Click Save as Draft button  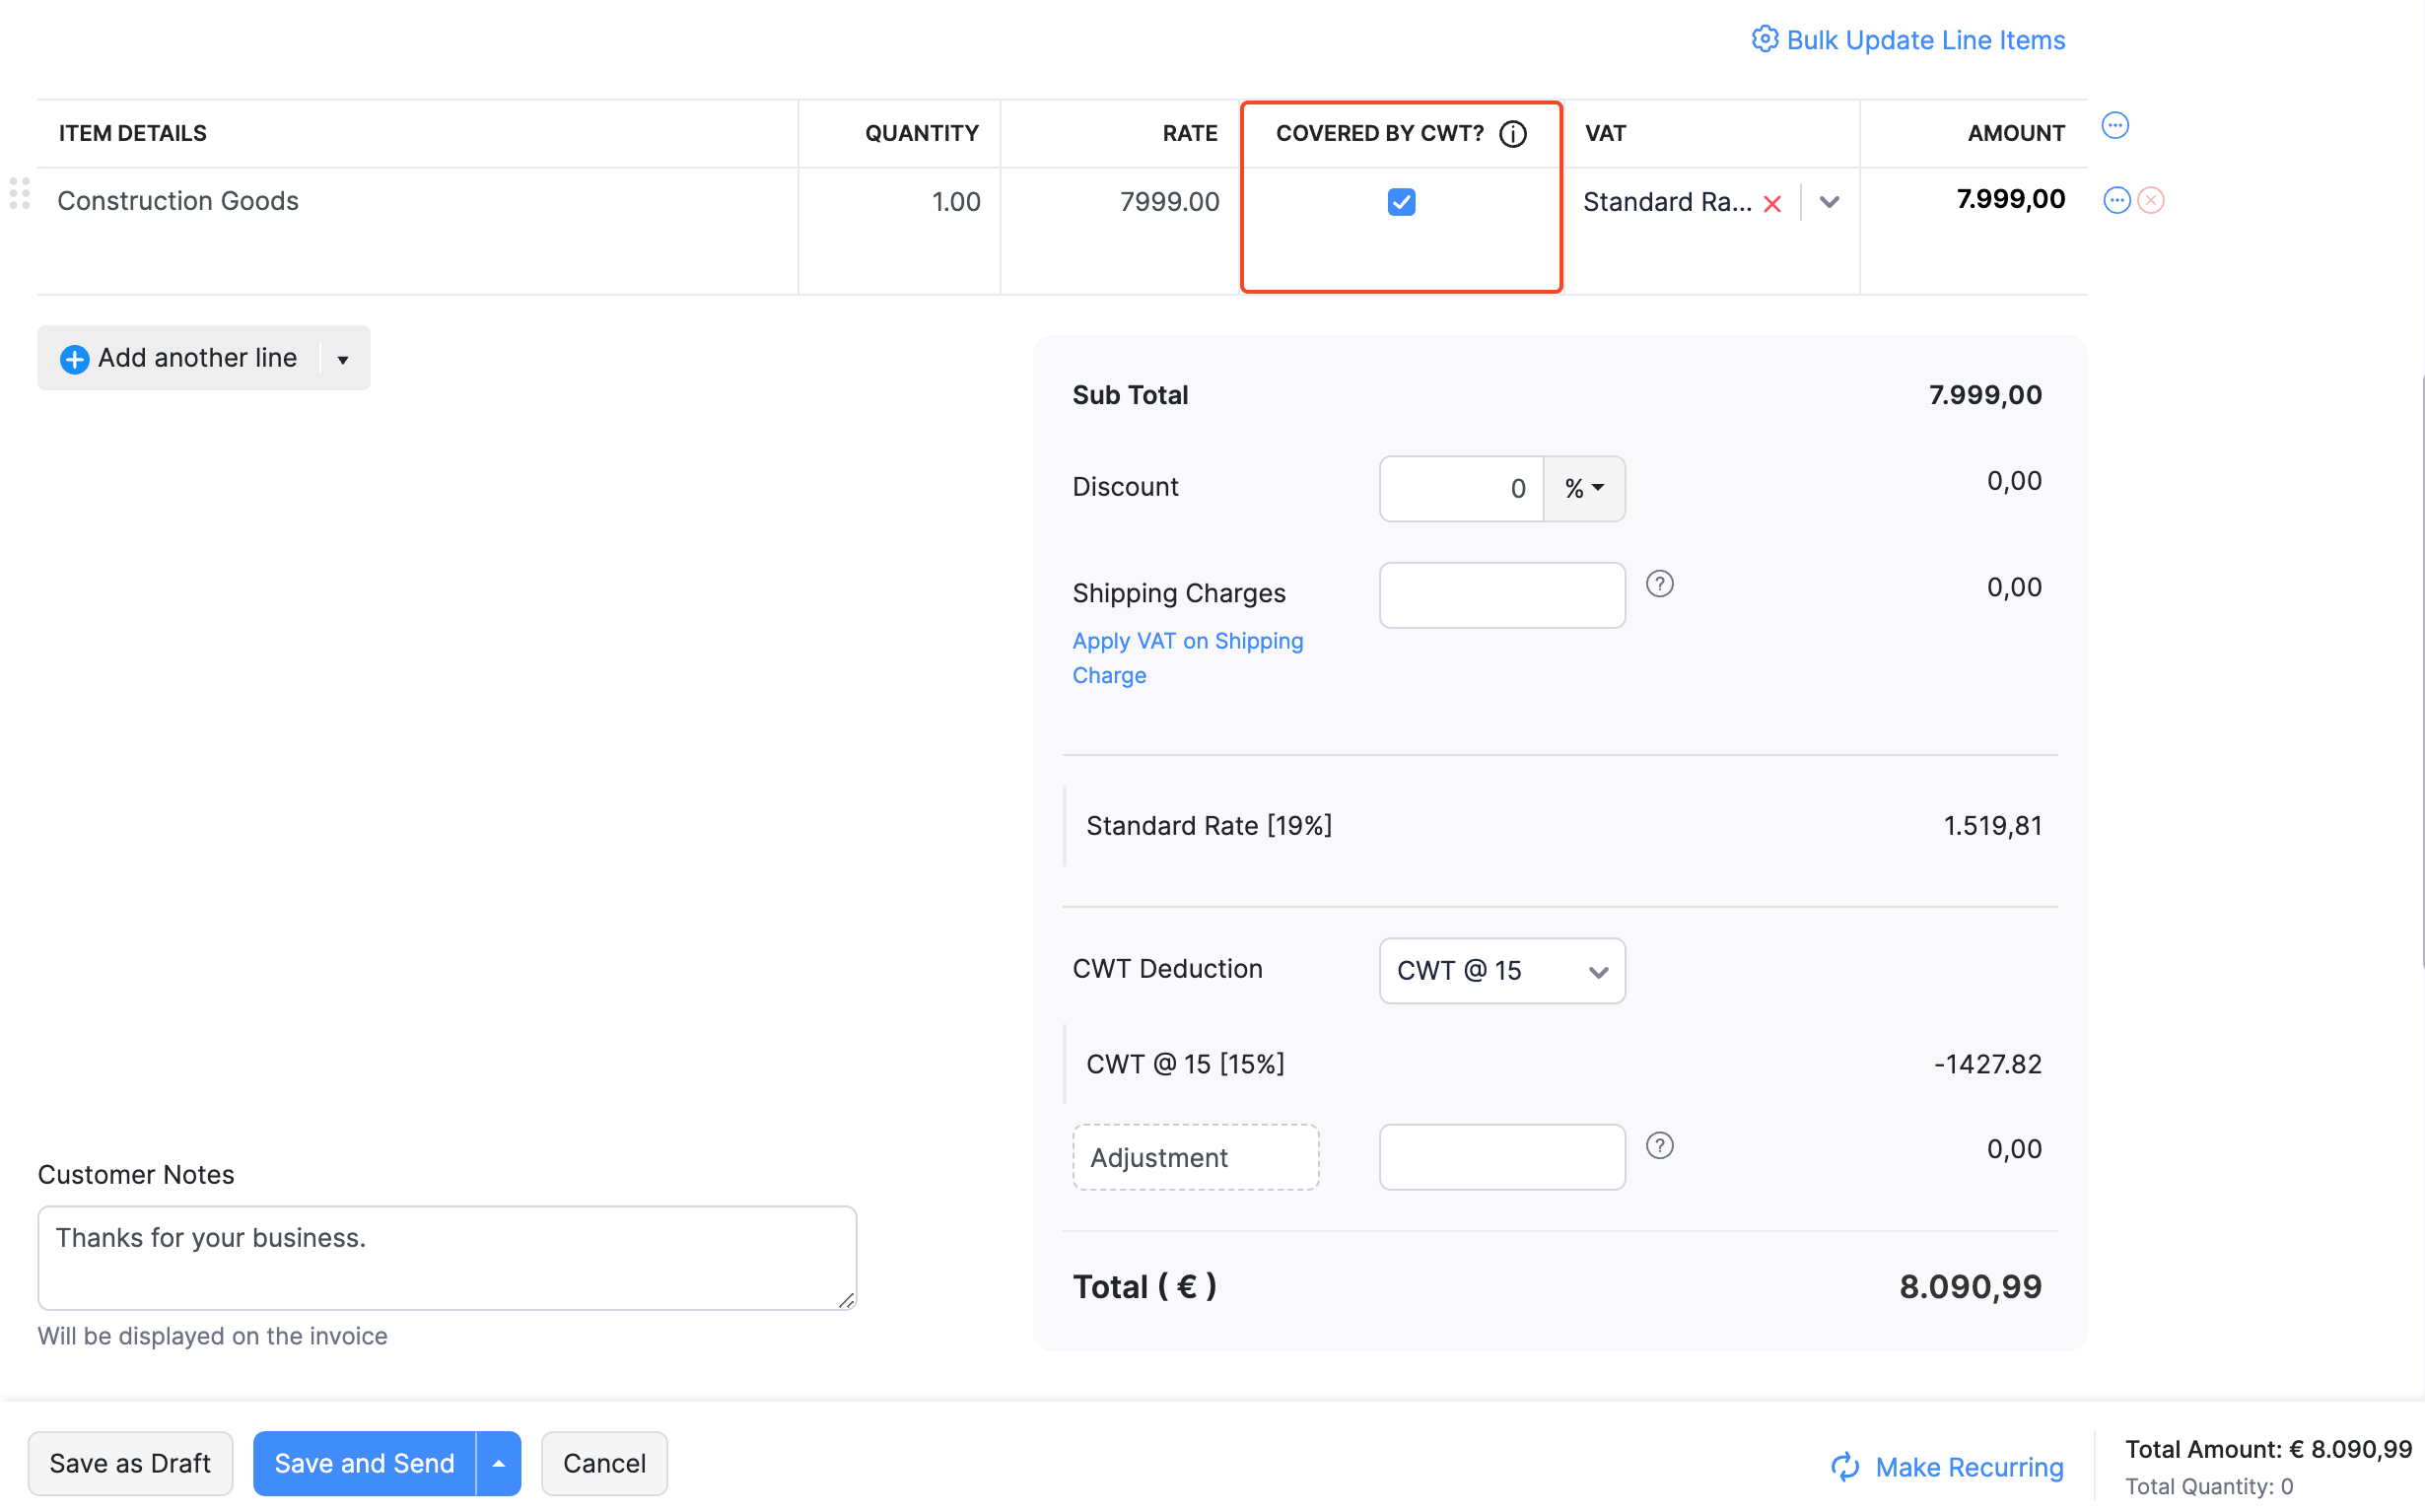pos(130,1463)
